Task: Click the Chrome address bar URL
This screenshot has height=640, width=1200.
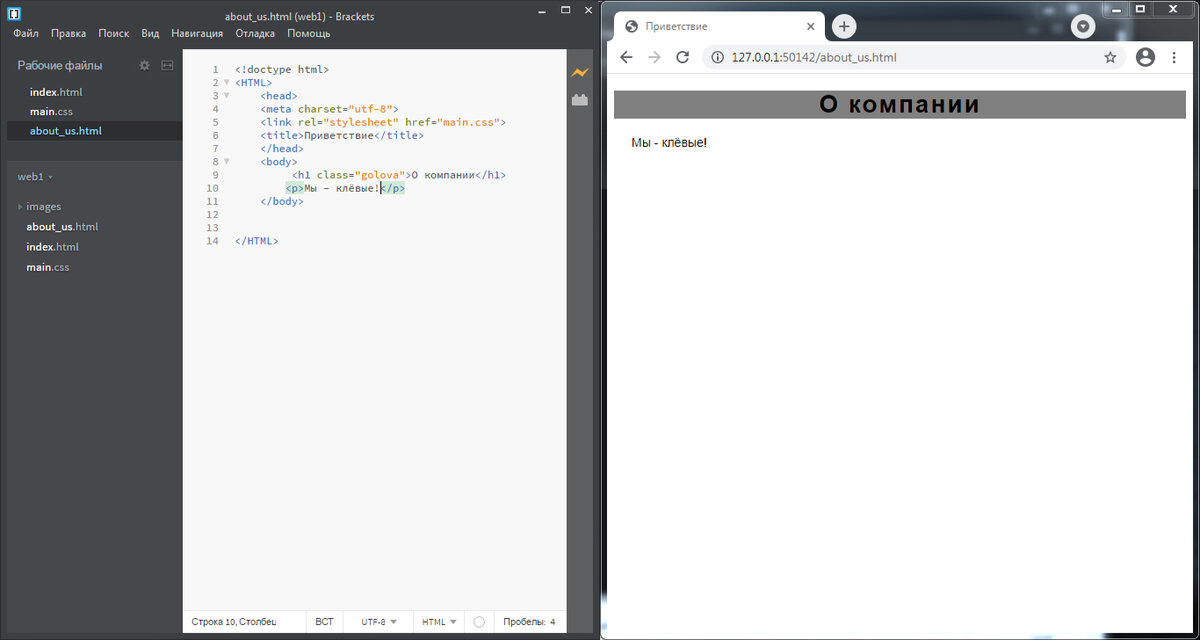Action: pyautogui.click(x=814, y=57)
